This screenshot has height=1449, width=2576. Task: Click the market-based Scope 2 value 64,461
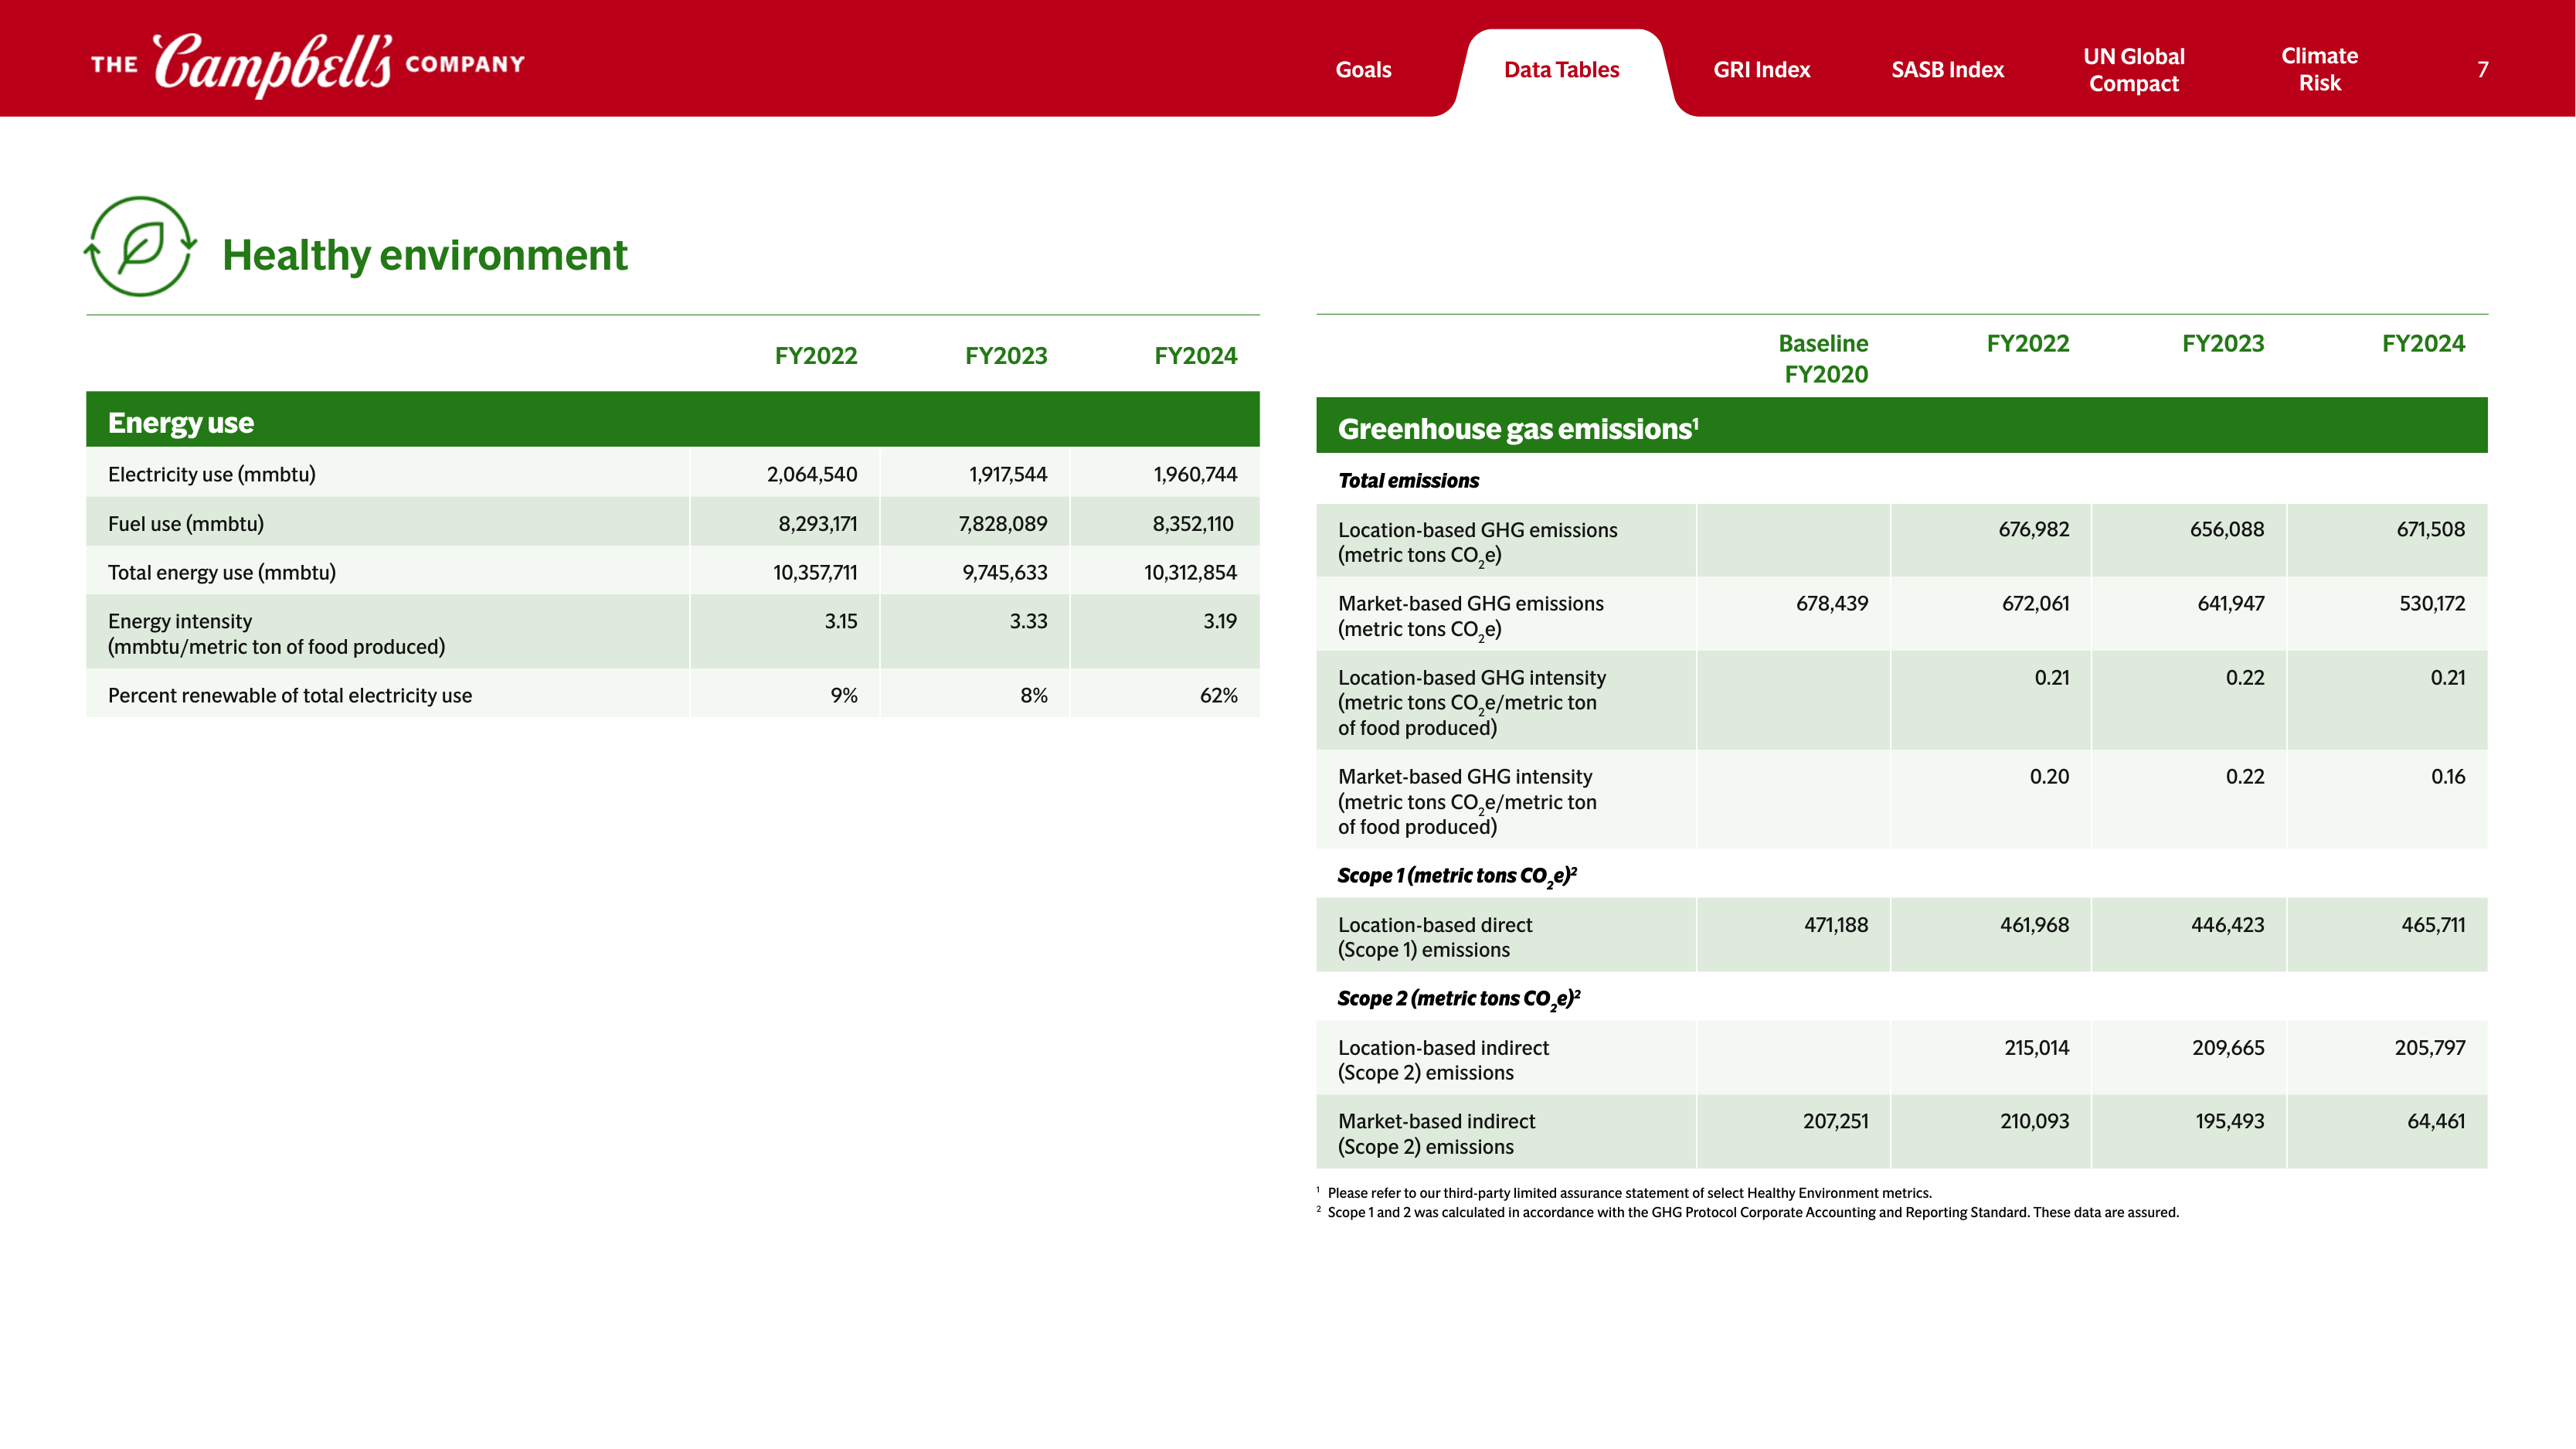pyautogui.click(x=2435, y=1121)
